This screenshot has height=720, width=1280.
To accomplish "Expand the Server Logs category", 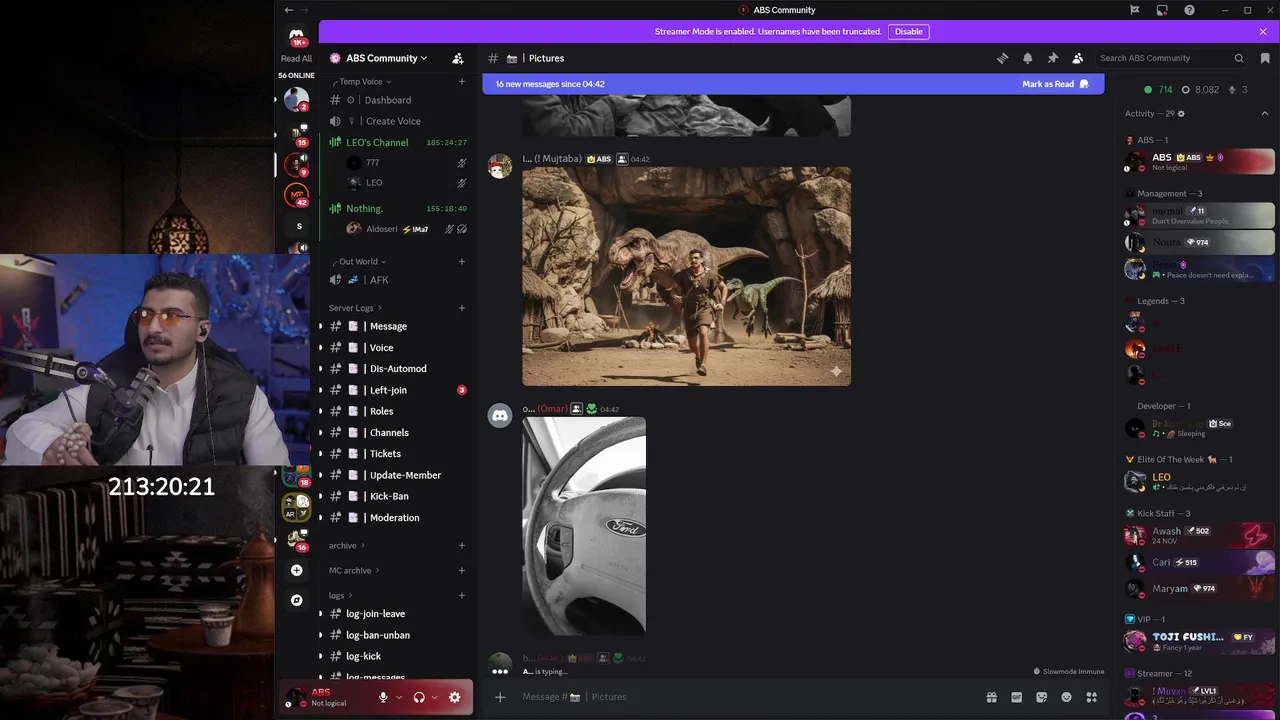I will point(355,308).
